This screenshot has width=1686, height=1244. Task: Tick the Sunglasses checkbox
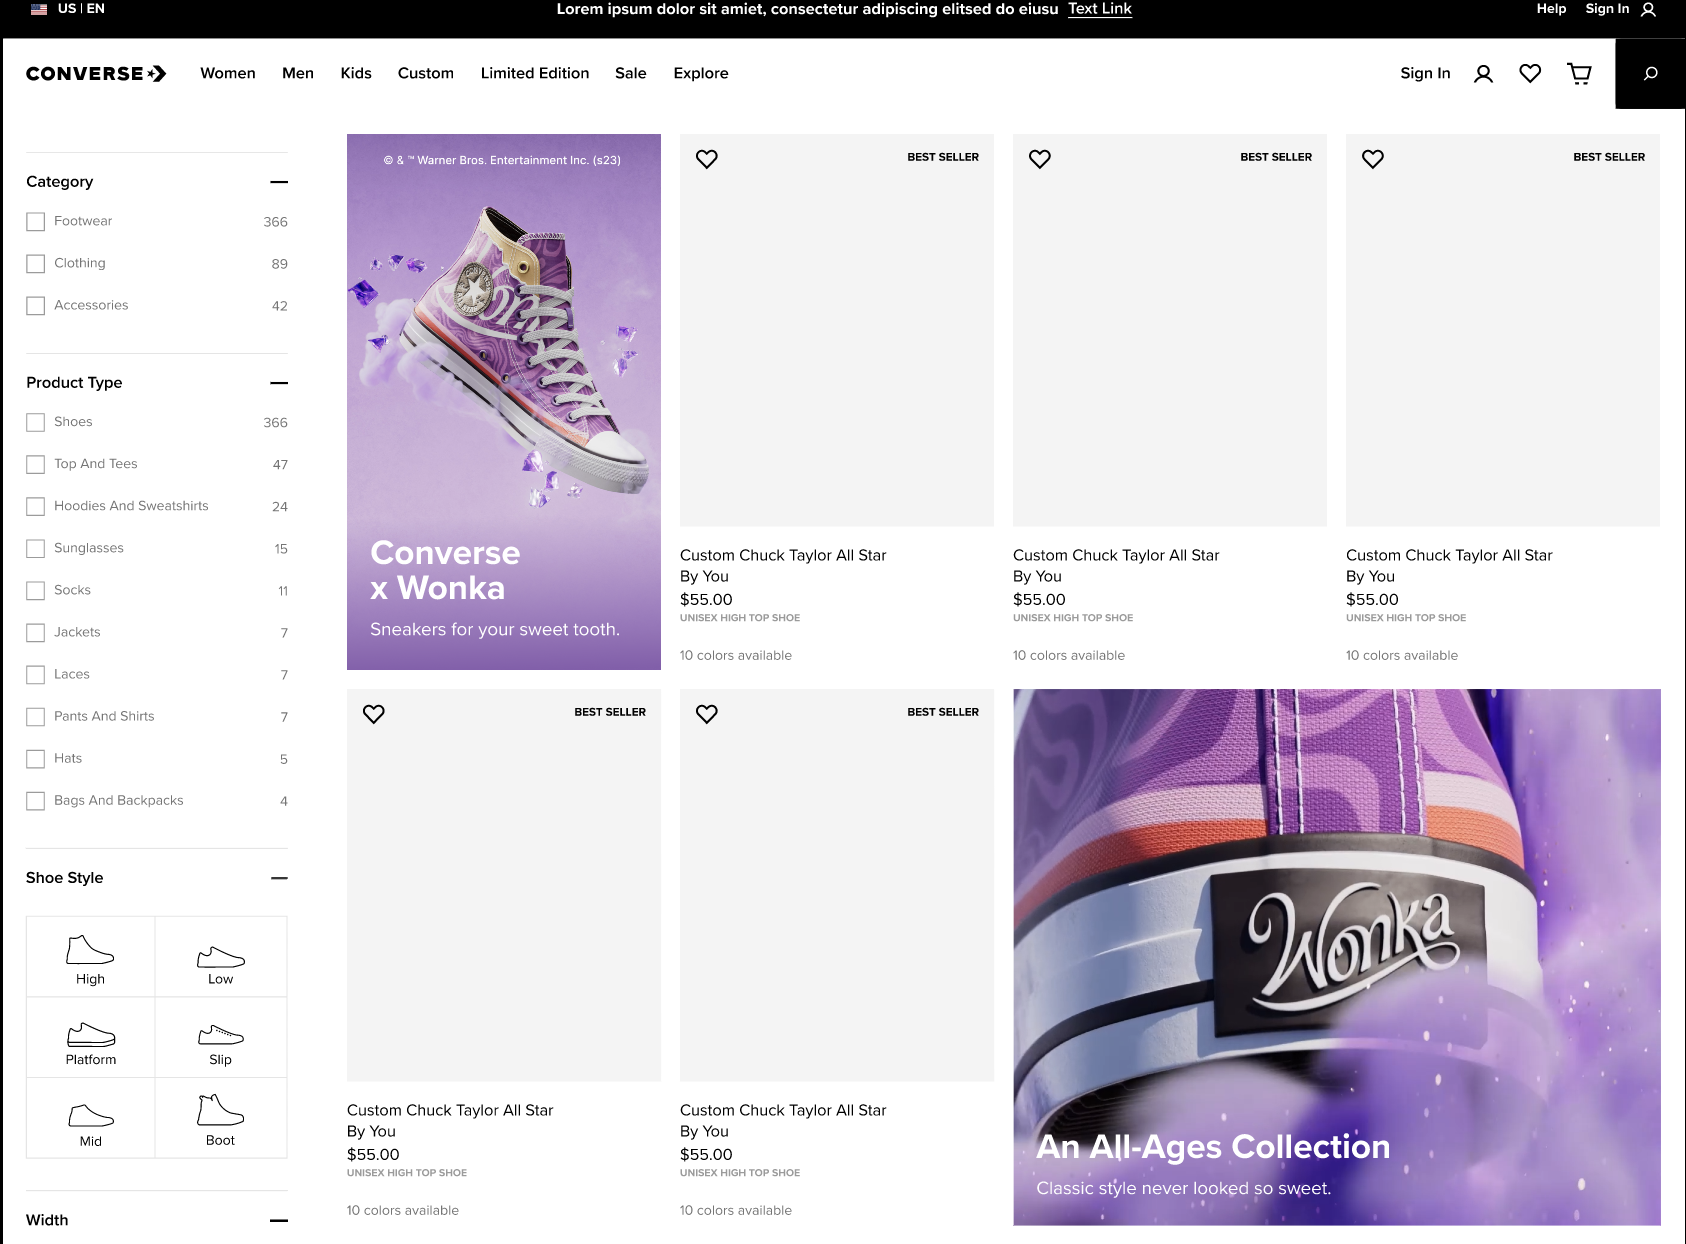point(36,548)
